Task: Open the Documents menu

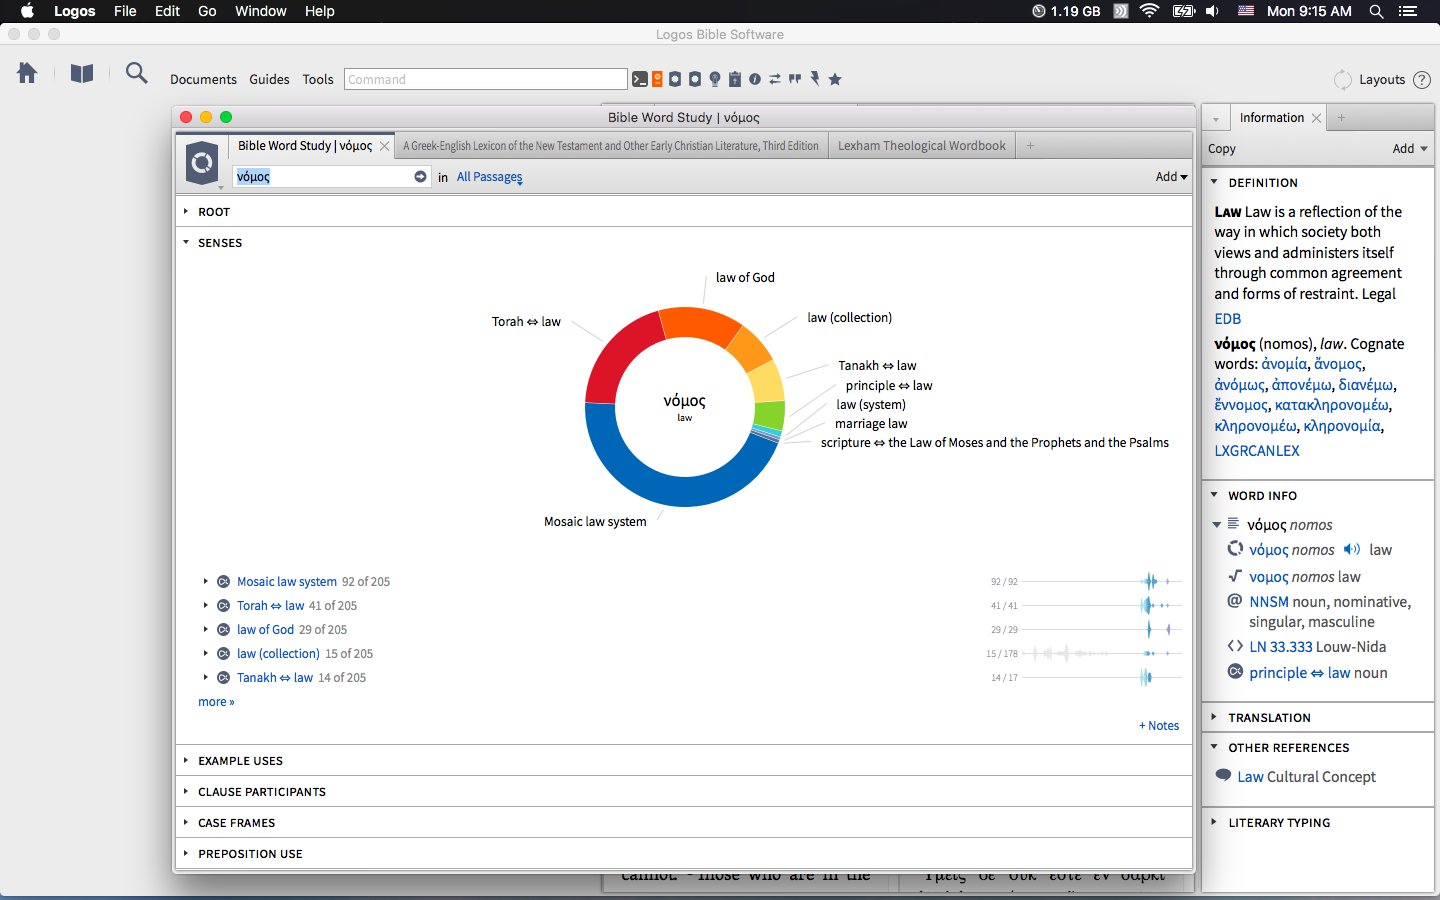Action: (x=203, y=79)
